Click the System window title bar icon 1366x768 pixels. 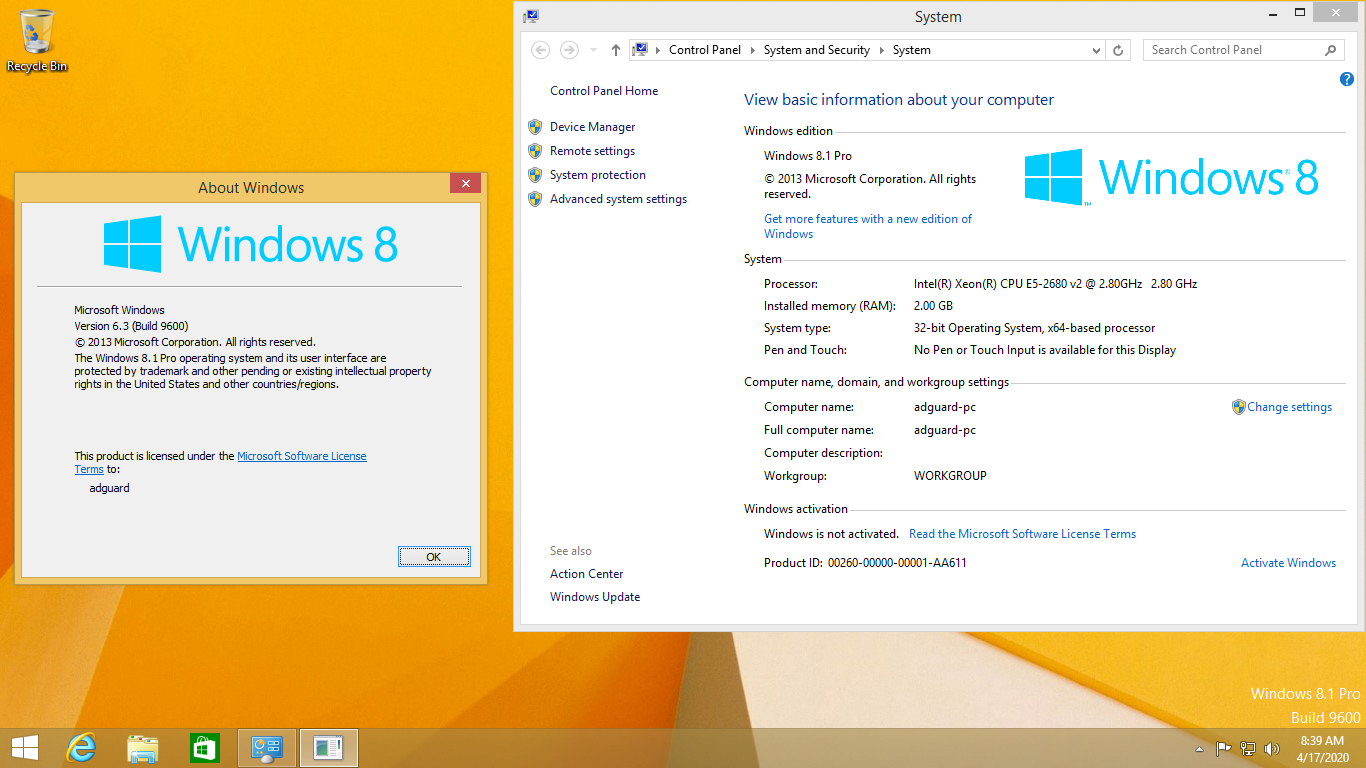click(531, 16)
